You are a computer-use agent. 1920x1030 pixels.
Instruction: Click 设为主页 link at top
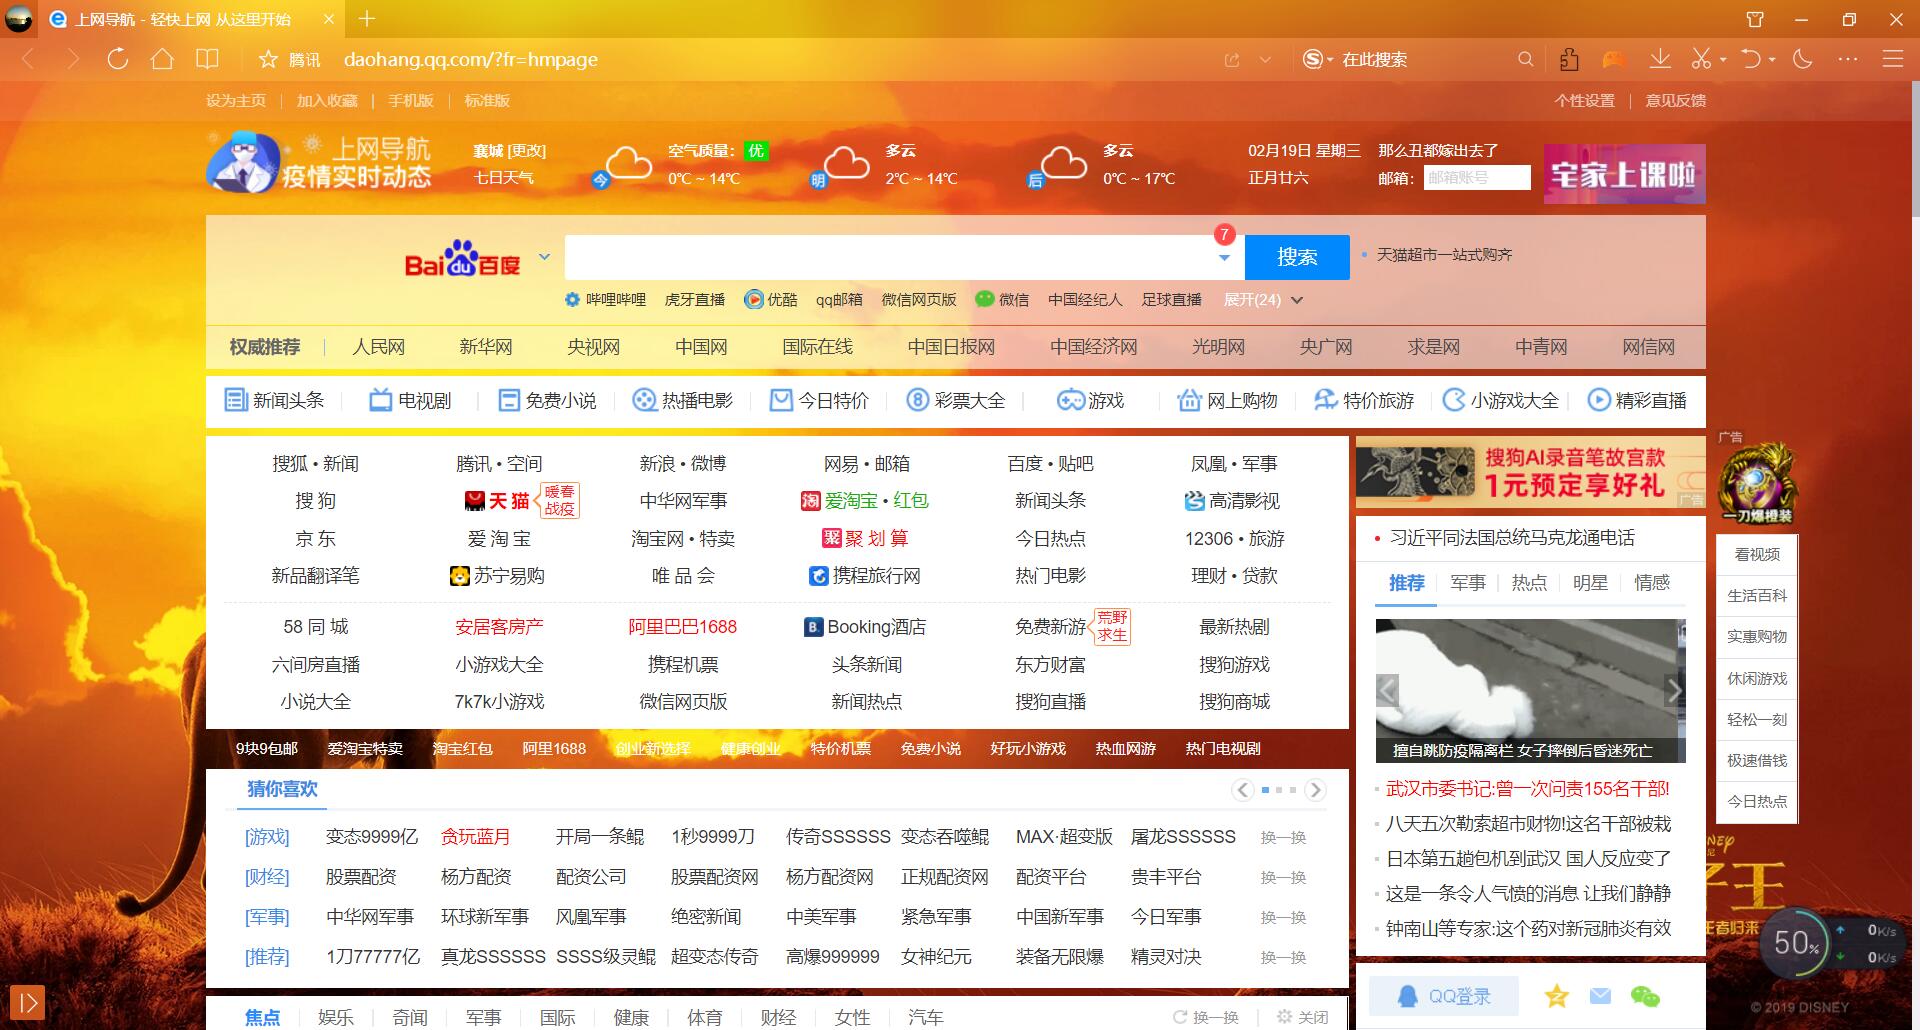[x=236, y=100]
